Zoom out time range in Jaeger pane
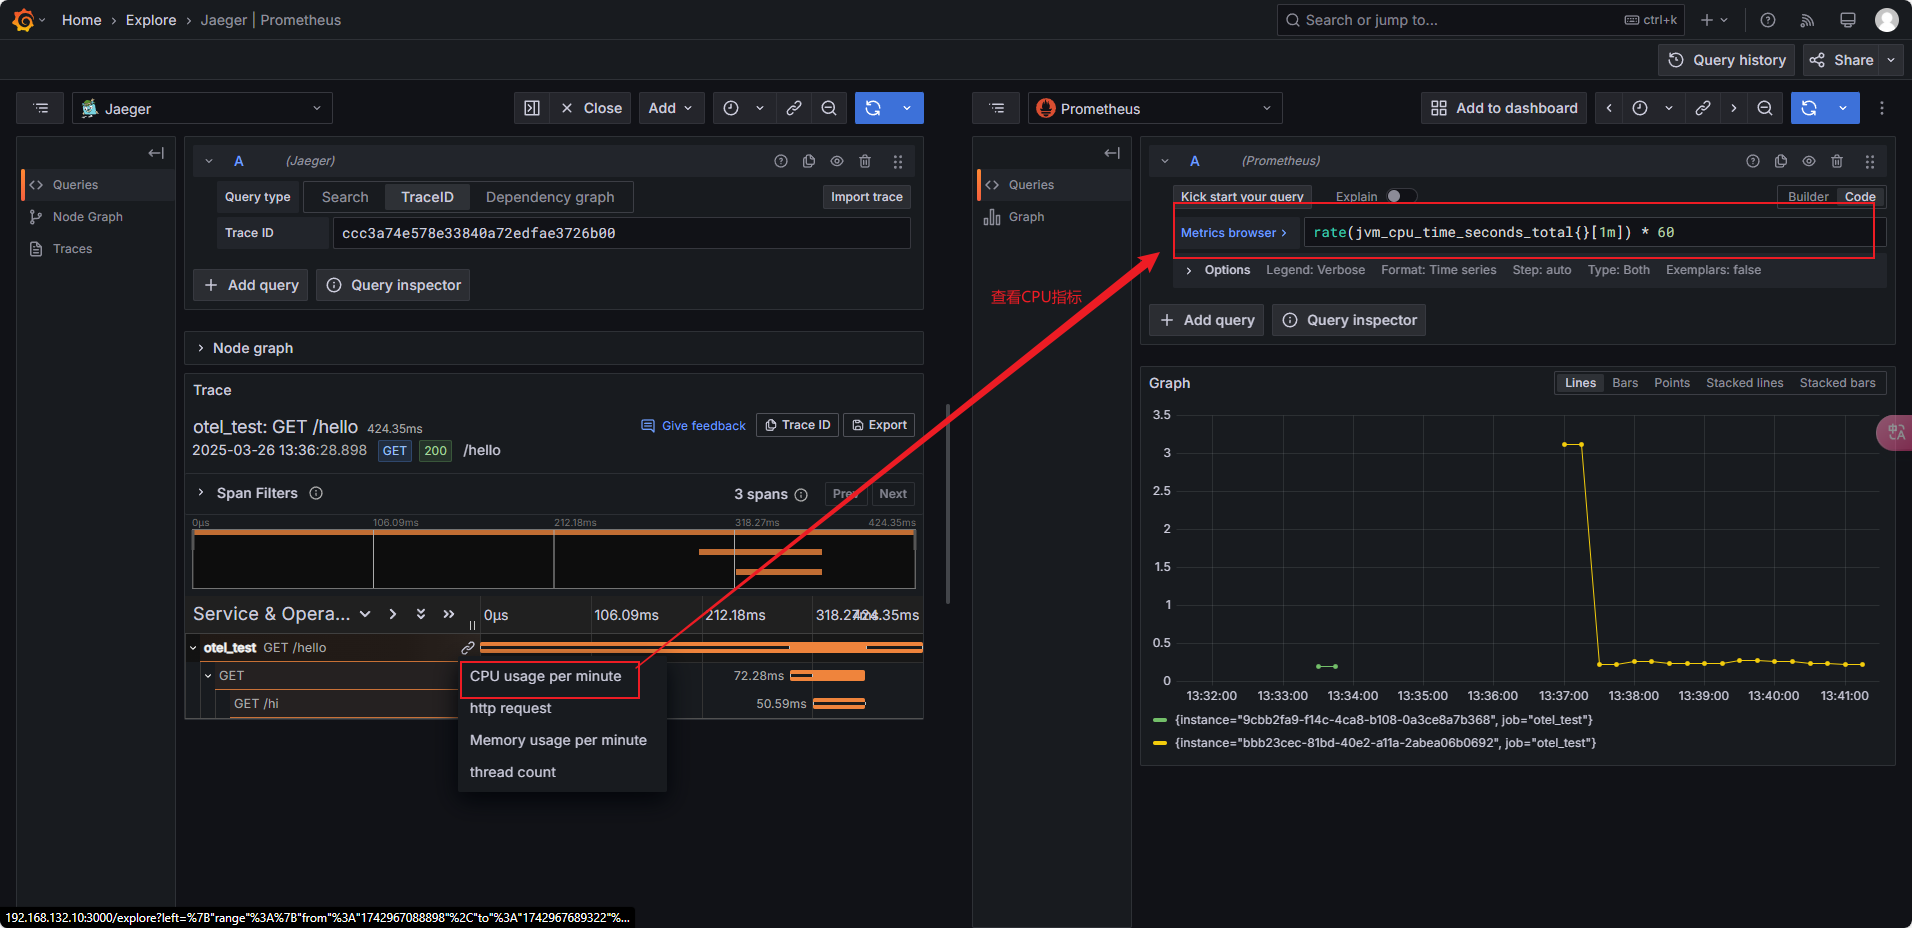 (829, 108)
